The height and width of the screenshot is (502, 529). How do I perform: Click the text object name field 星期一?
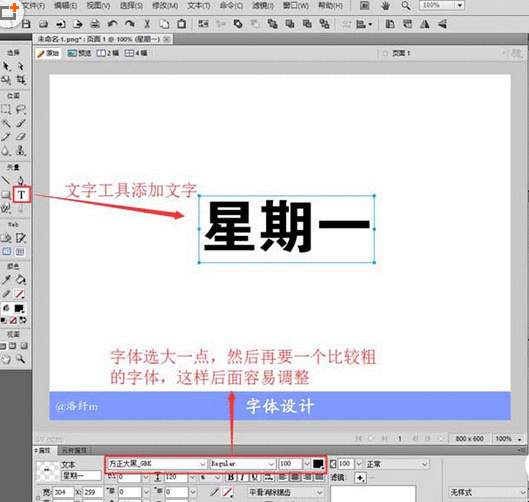pyautogui.click(x=81, y=476)
